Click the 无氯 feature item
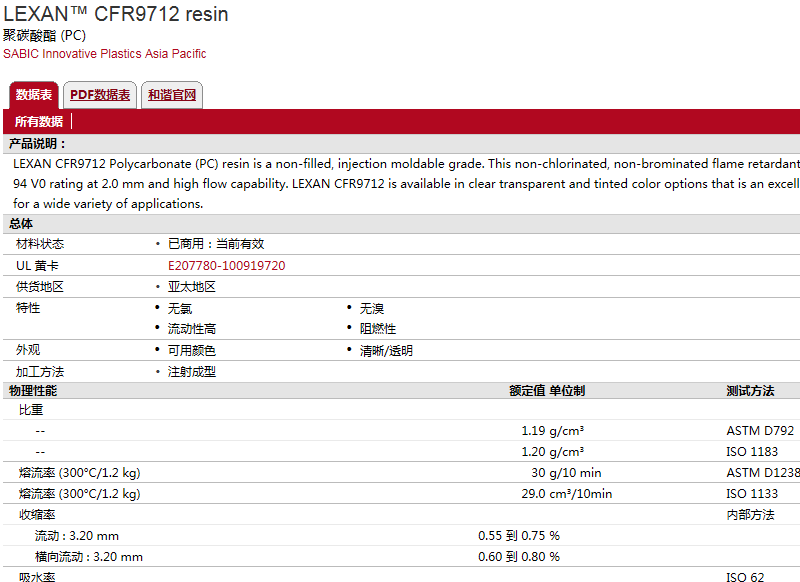 coord(180,309)
